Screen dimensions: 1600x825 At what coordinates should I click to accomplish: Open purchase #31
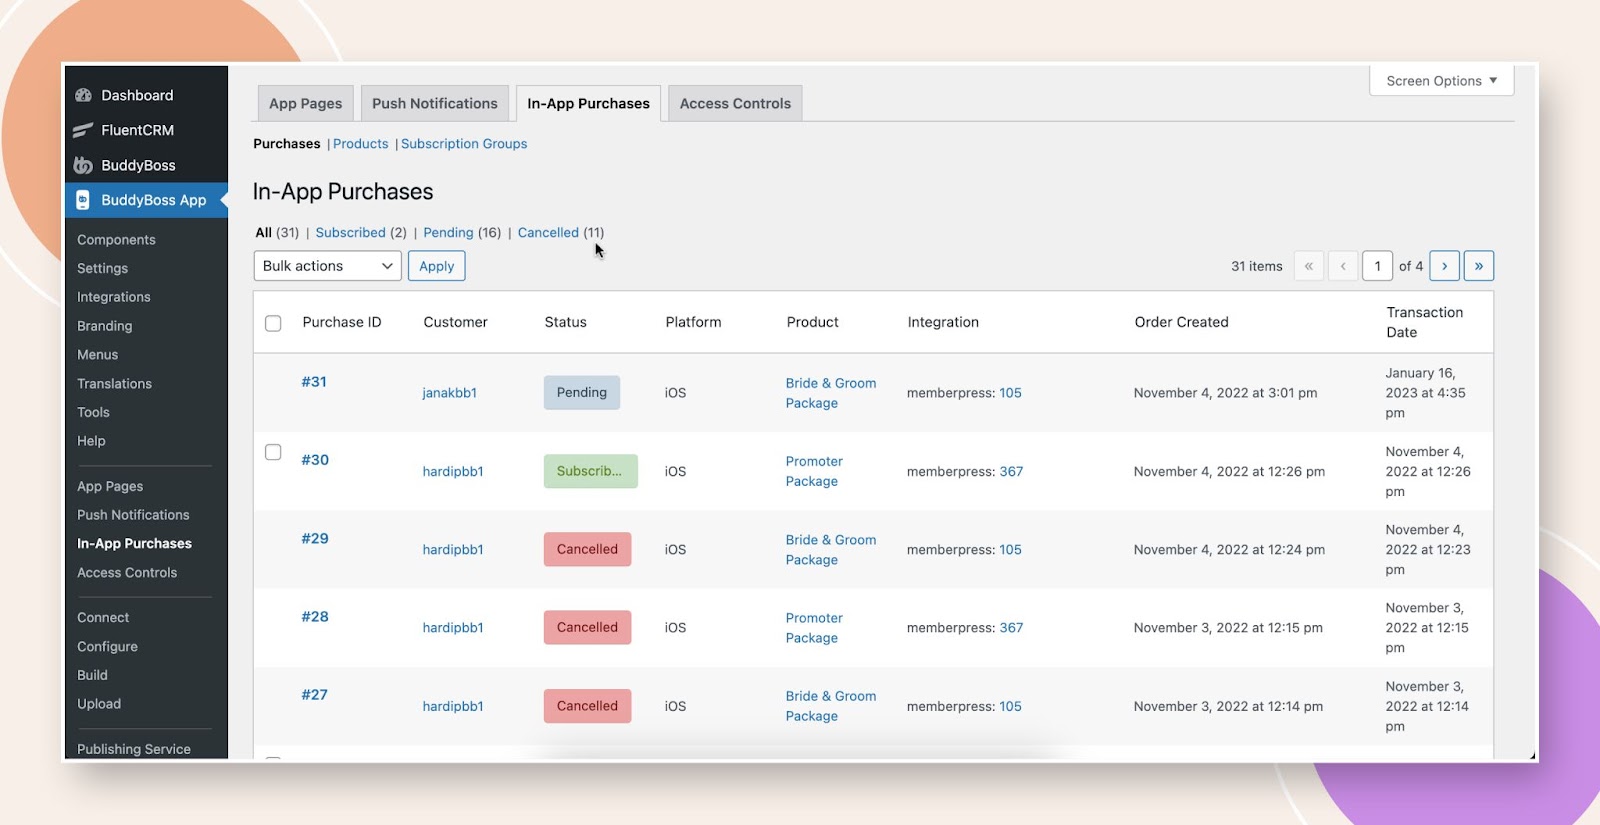pos(314,382)
